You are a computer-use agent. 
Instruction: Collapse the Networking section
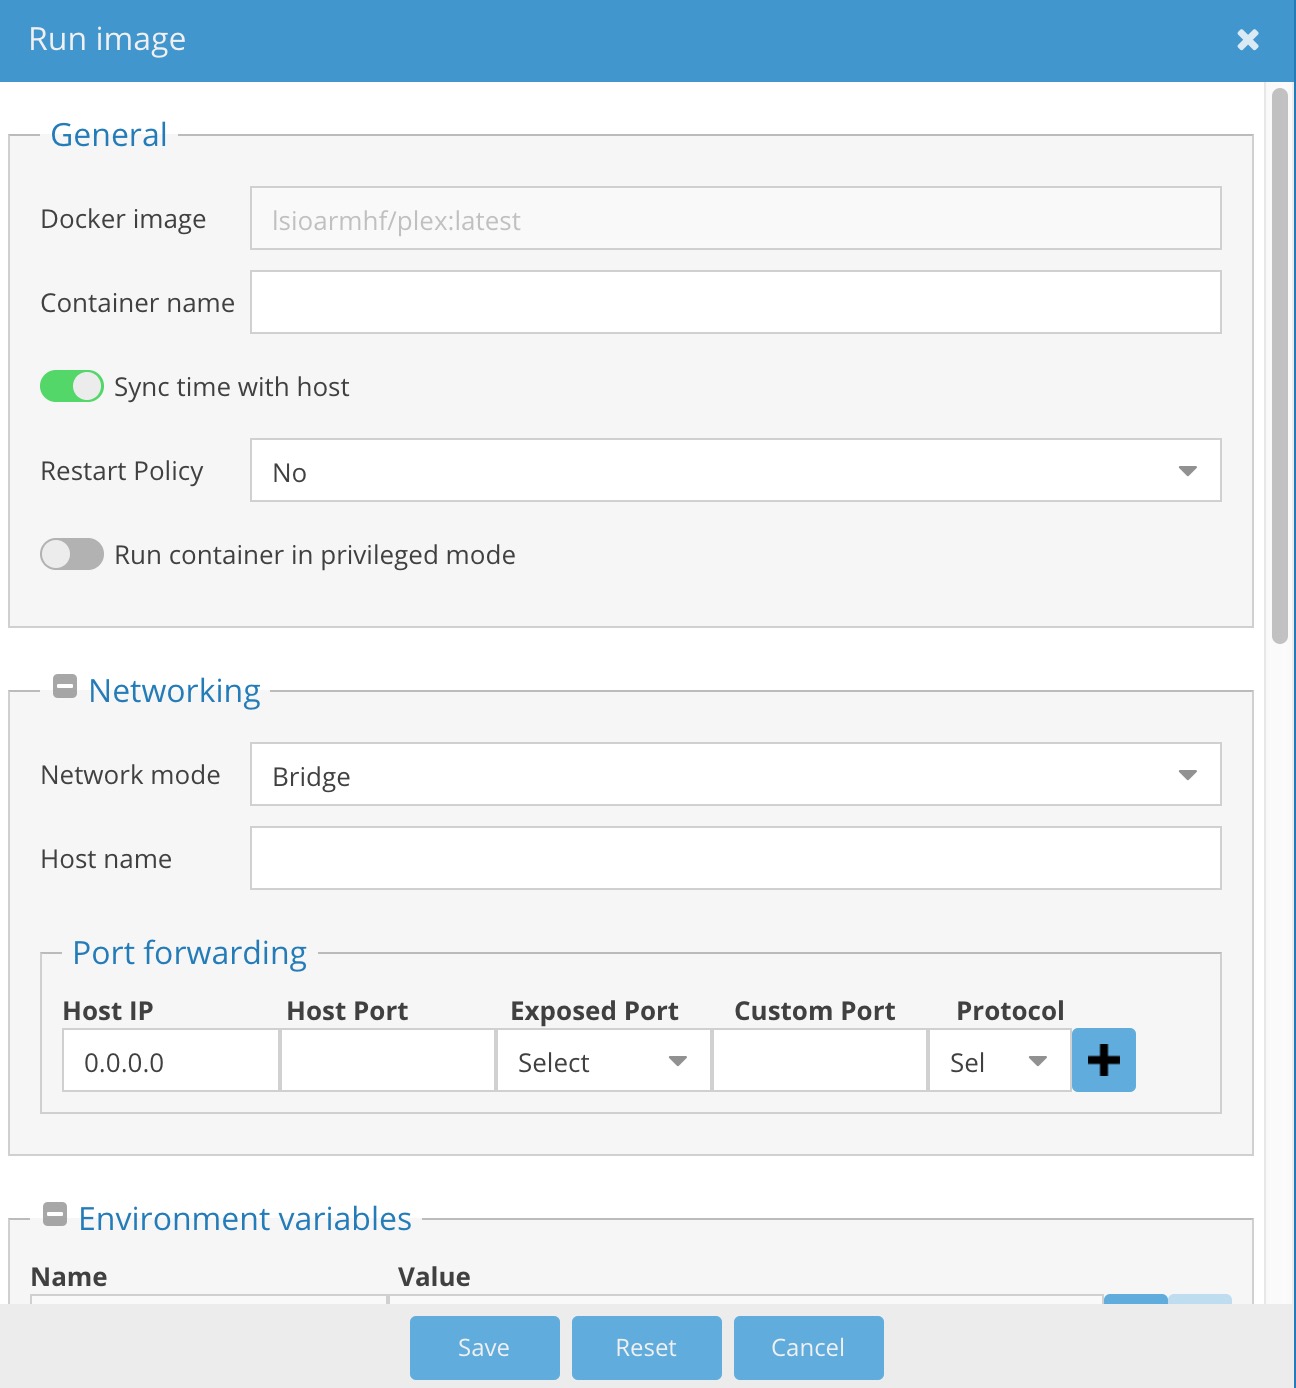(65, 687)
